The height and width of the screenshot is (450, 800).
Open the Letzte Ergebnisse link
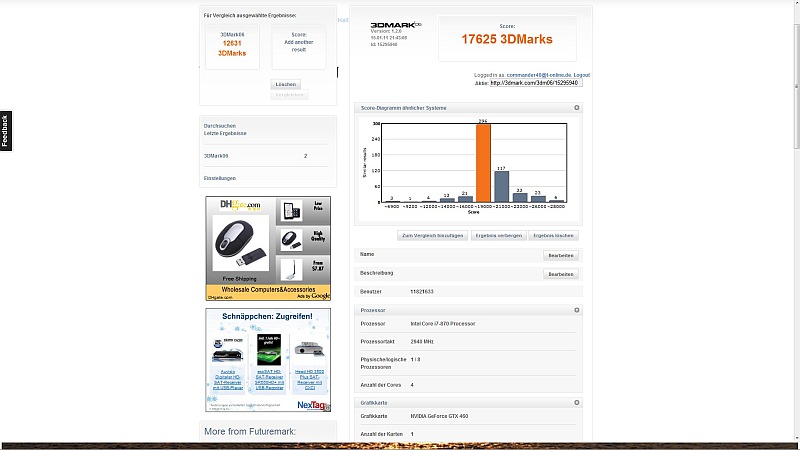coord(225,133)
